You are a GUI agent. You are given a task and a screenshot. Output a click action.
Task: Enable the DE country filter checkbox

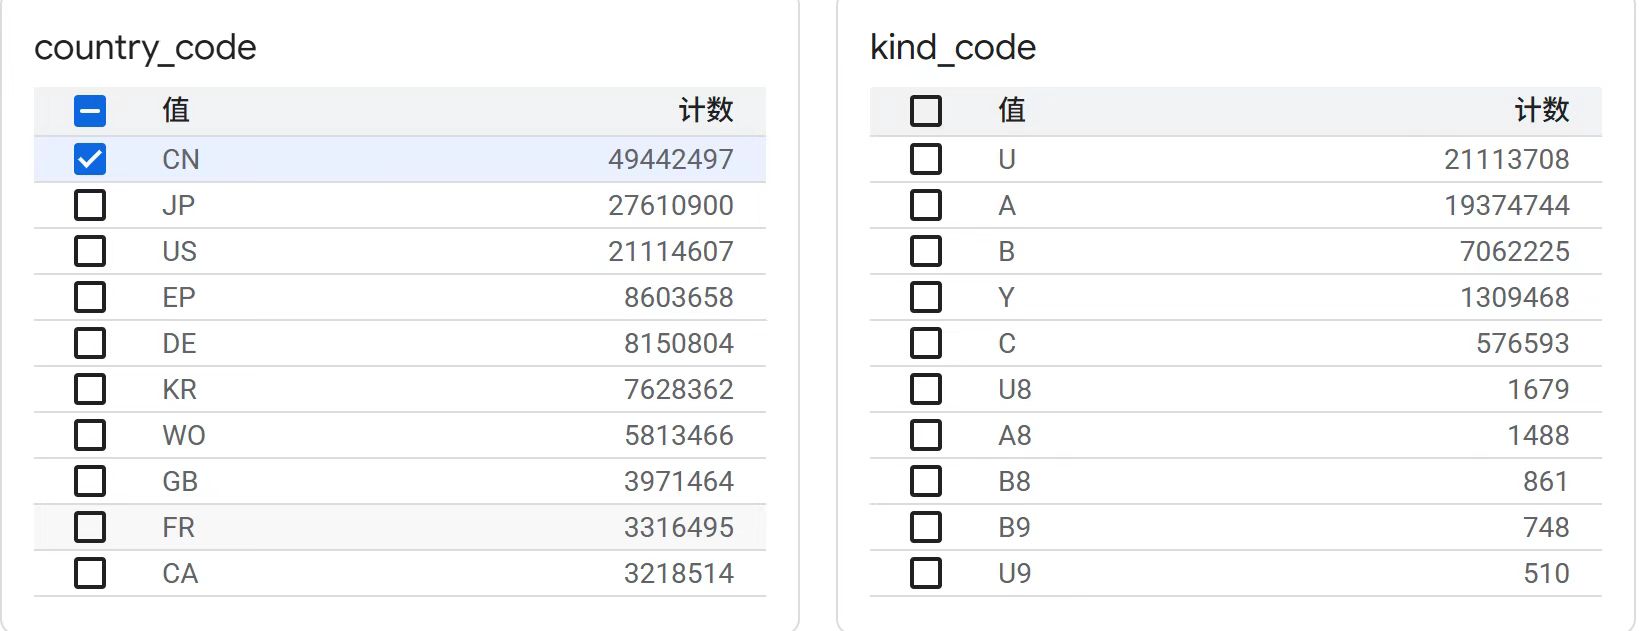click(90, 343)
